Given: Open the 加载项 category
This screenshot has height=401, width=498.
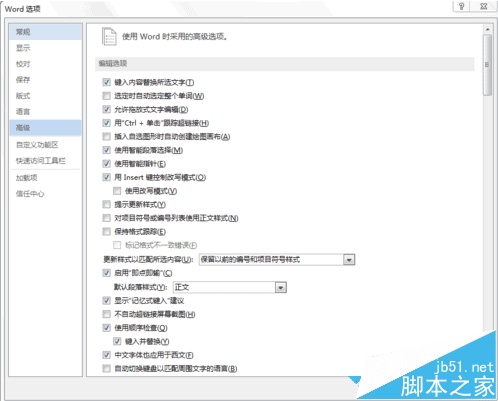Looking at the screenshot, I should click(45, 178).
